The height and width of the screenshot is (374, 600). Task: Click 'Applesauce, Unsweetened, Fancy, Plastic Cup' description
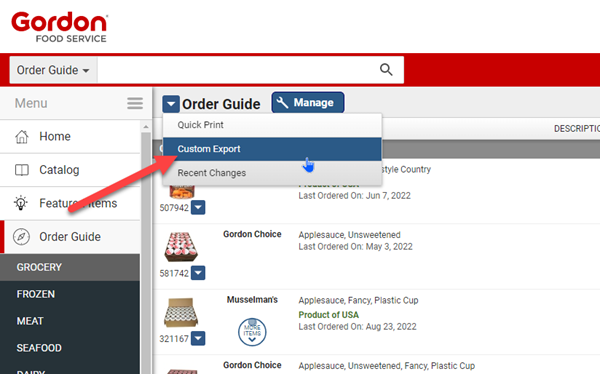[386, 366]
